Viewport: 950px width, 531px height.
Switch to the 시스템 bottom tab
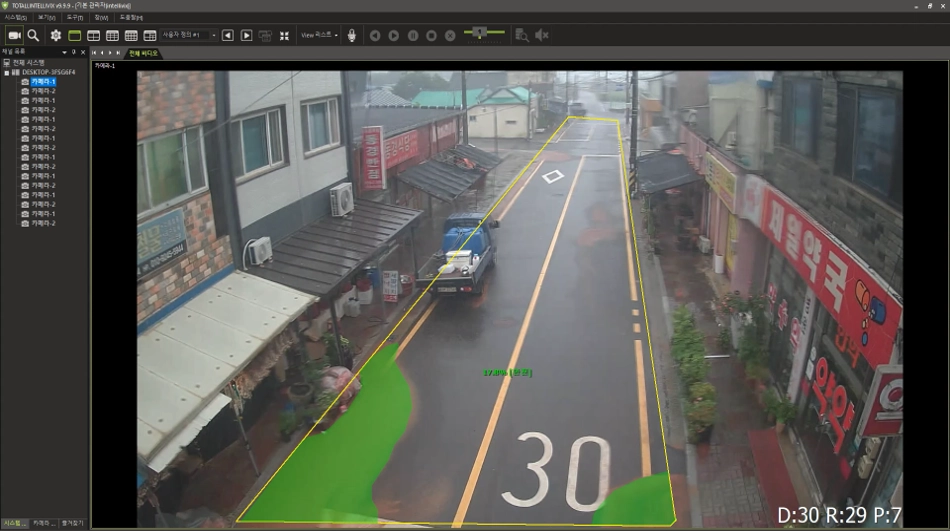[x=15, y=523]
